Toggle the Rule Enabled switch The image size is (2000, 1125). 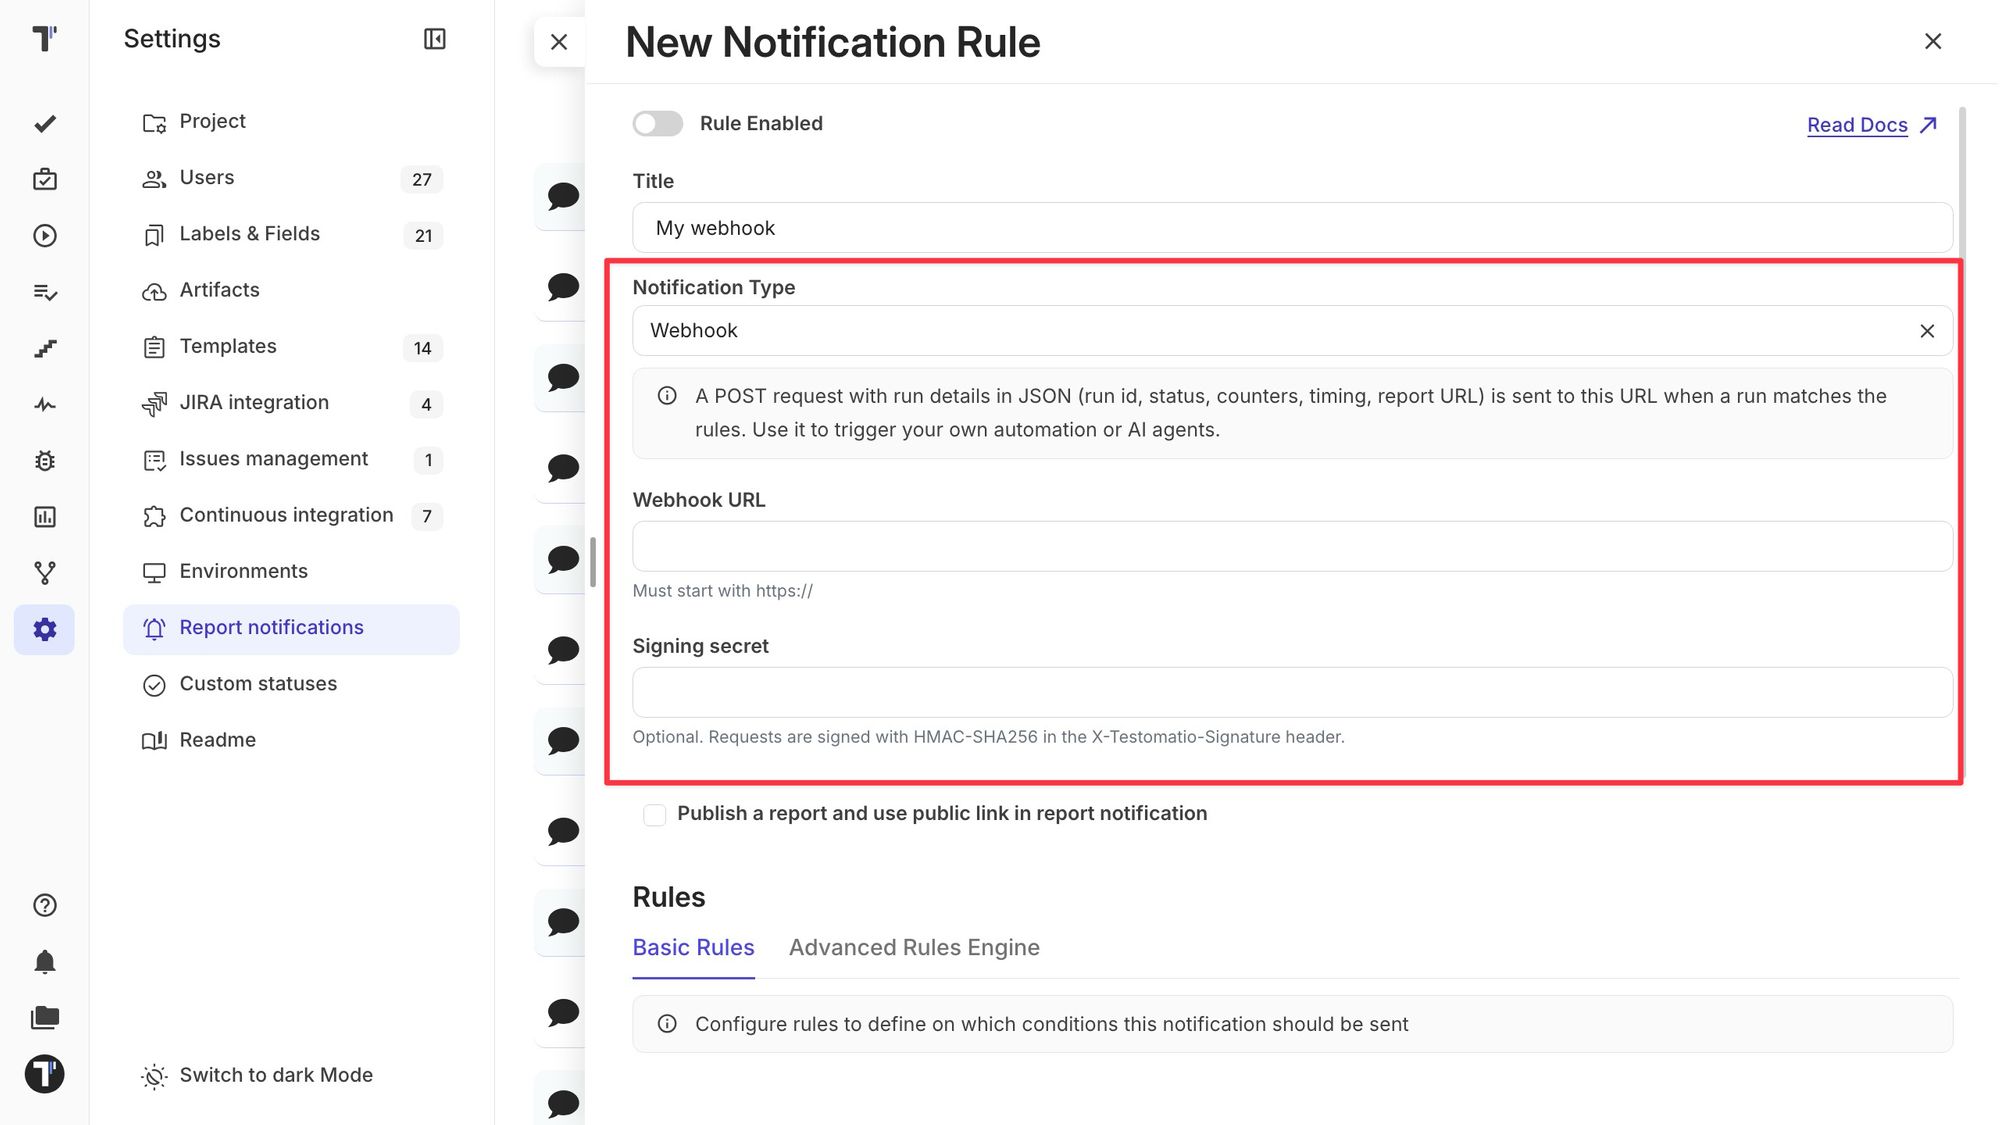tap(658, 123)
